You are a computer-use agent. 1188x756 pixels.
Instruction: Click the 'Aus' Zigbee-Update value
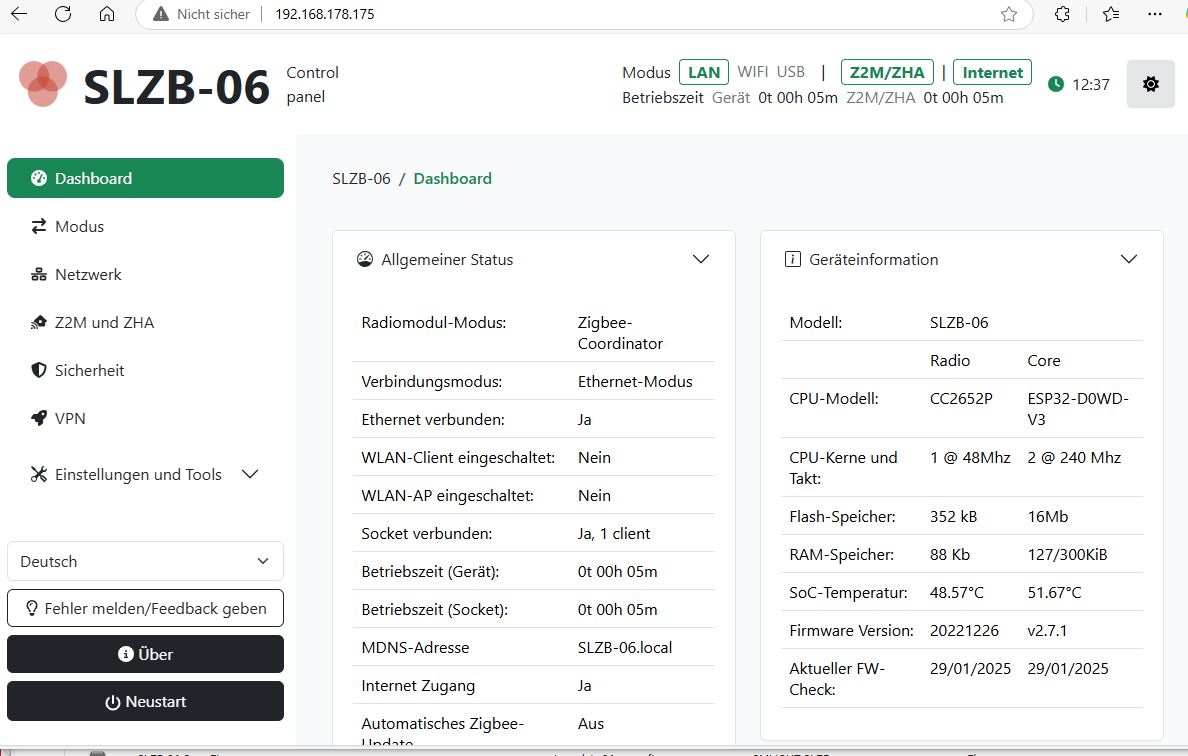pos(590,723)
